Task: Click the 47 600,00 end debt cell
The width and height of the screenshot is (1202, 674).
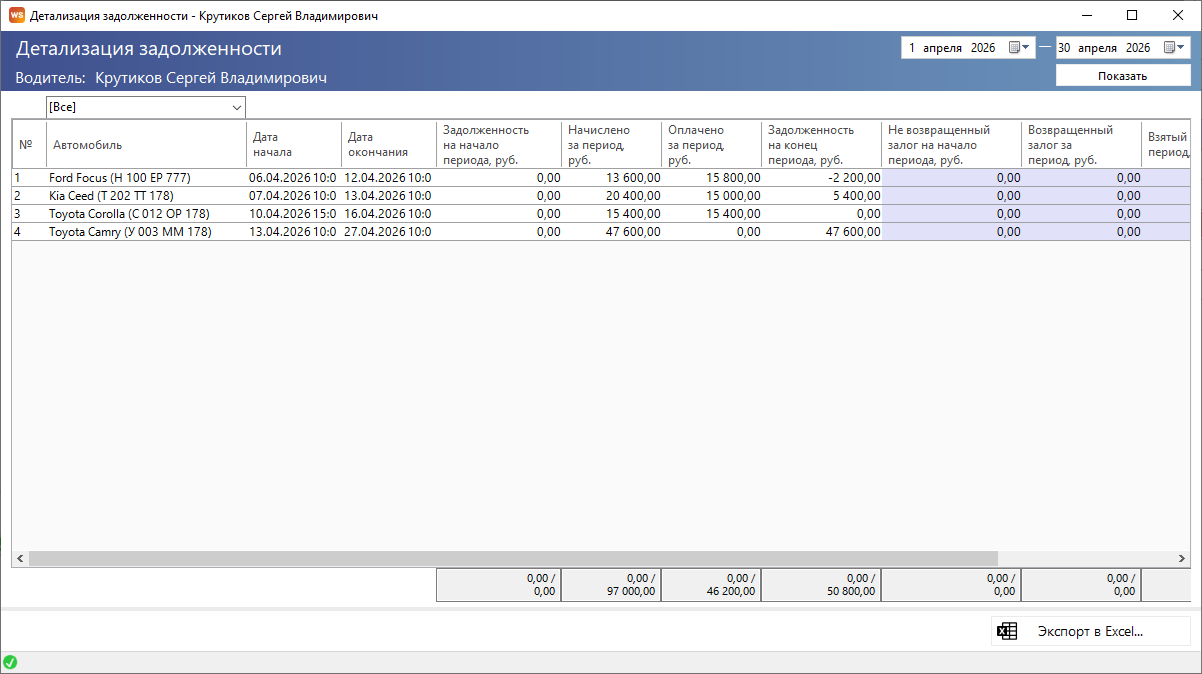Action: [x=822, y=231]
